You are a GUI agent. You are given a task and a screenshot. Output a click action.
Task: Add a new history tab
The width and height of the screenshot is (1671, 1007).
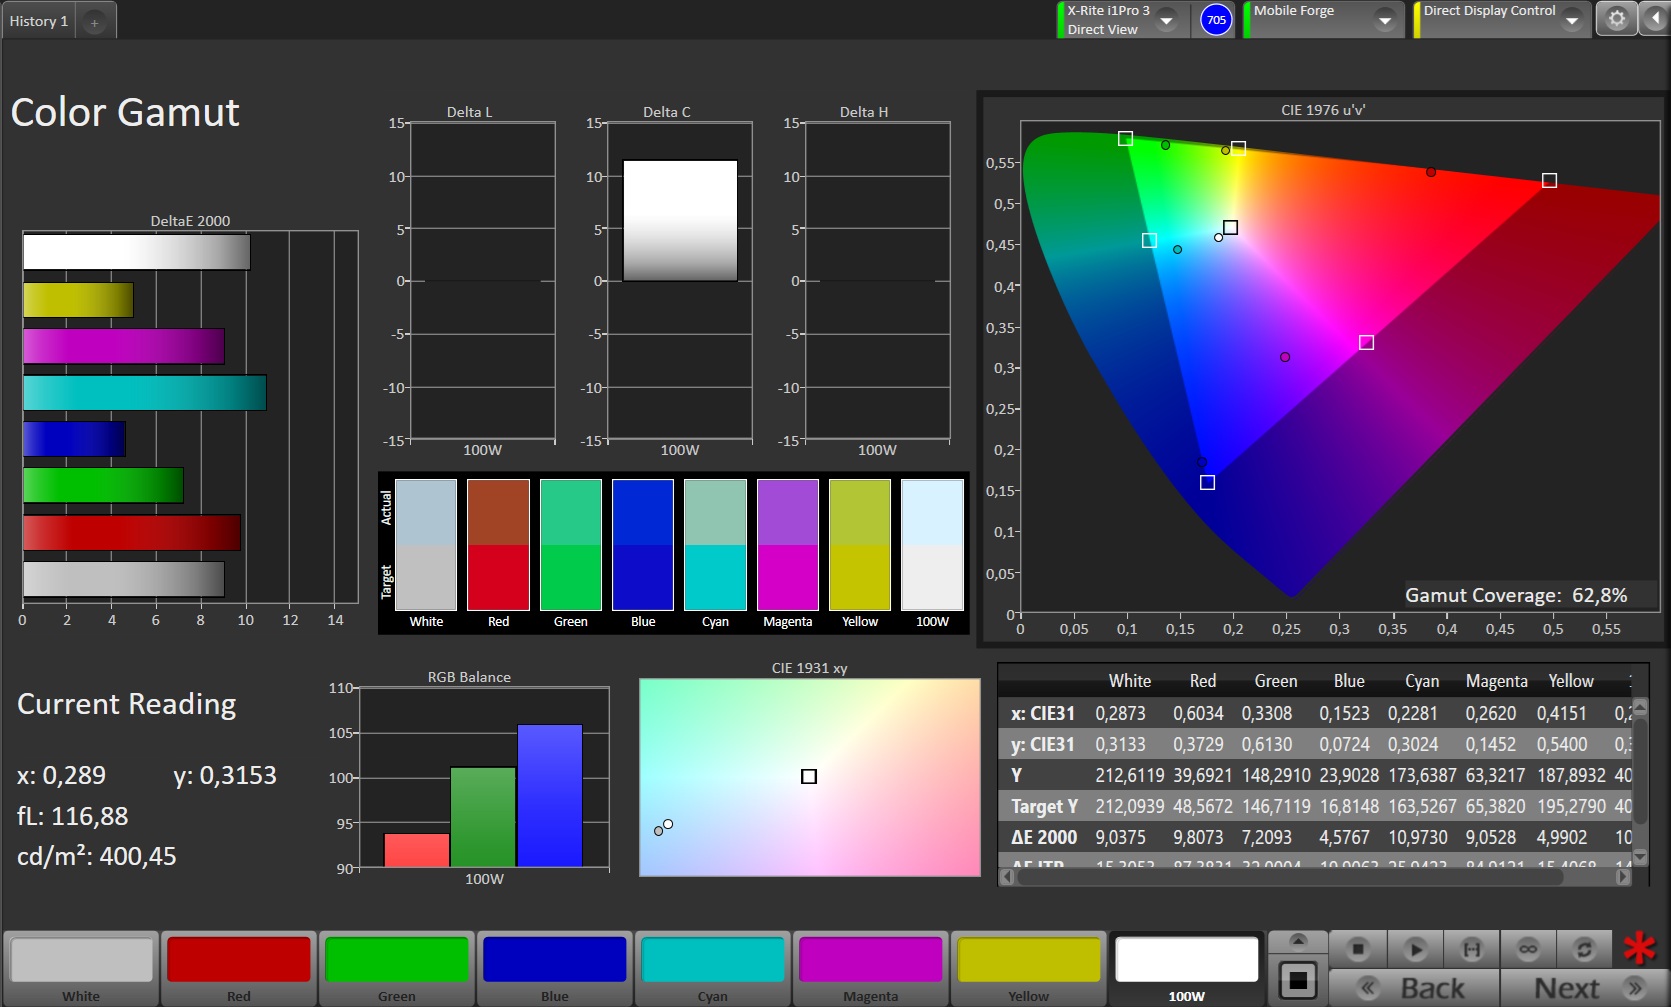coord(95,22)
